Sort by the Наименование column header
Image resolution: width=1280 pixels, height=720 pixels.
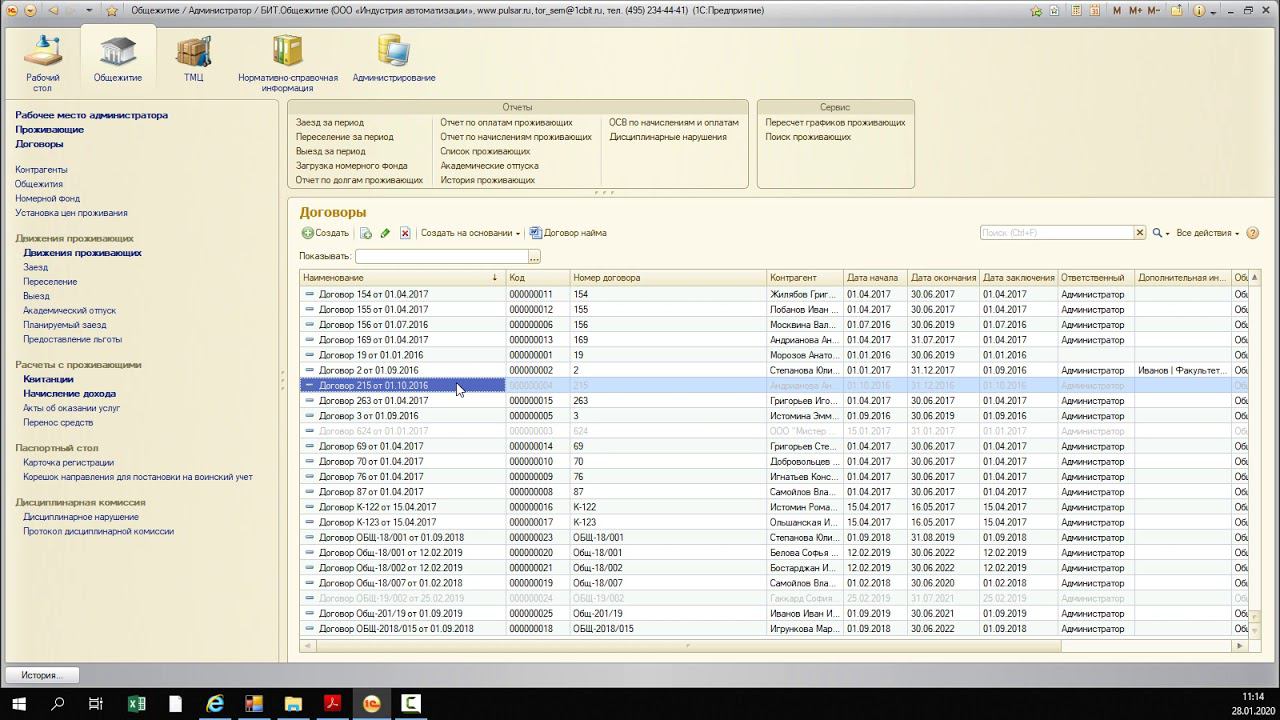[x=402, y=277]
